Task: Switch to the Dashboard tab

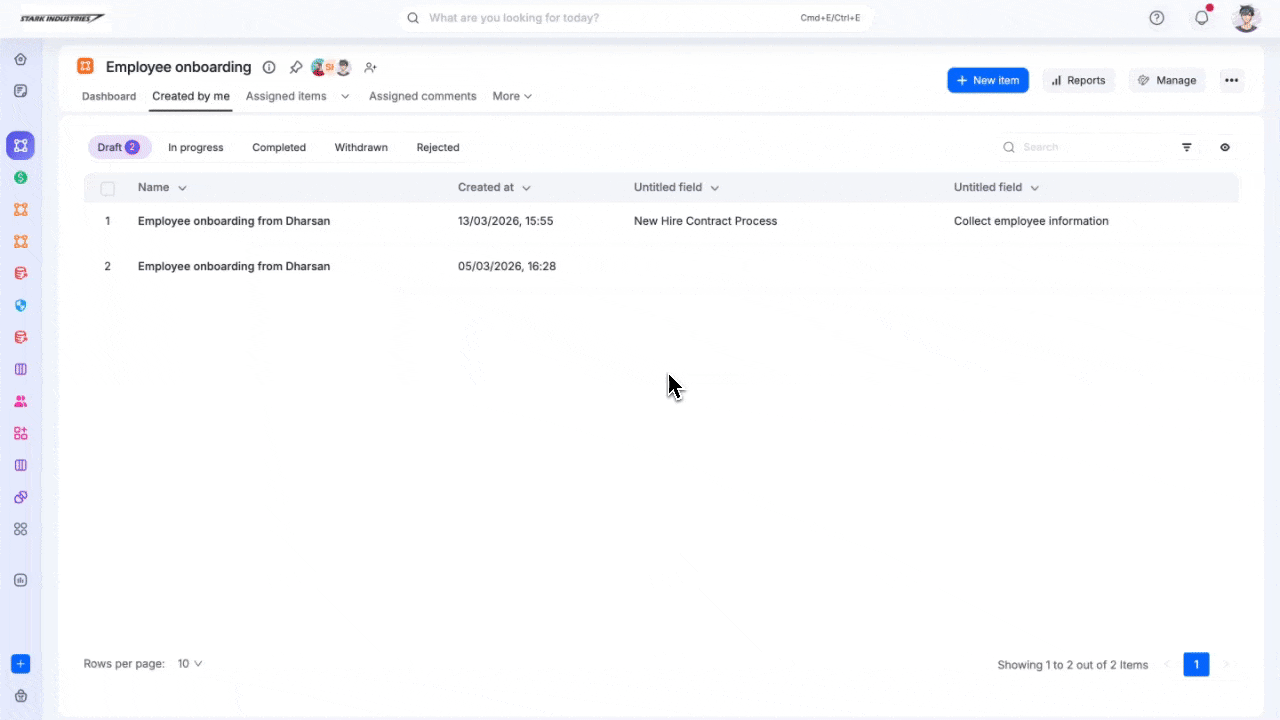Action: (x=109, y=97)
